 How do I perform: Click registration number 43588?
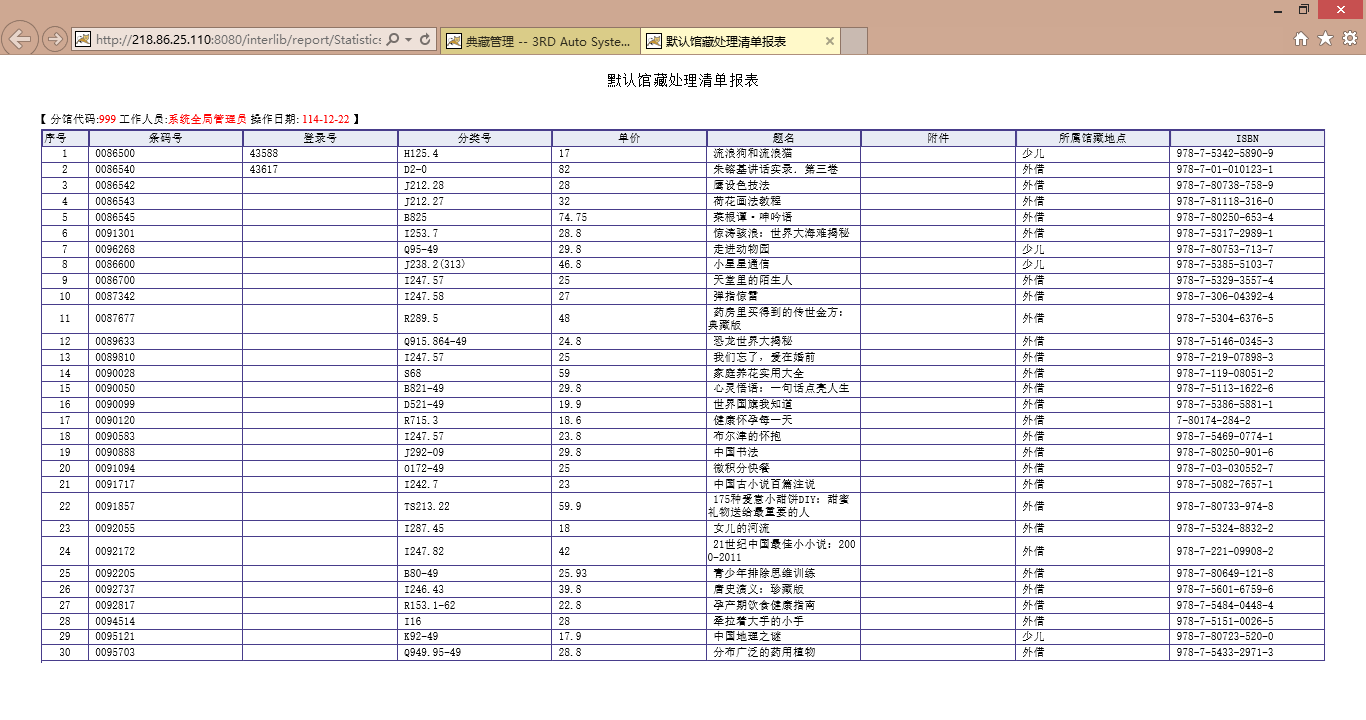pyautogui.click(x=264, y=154)
